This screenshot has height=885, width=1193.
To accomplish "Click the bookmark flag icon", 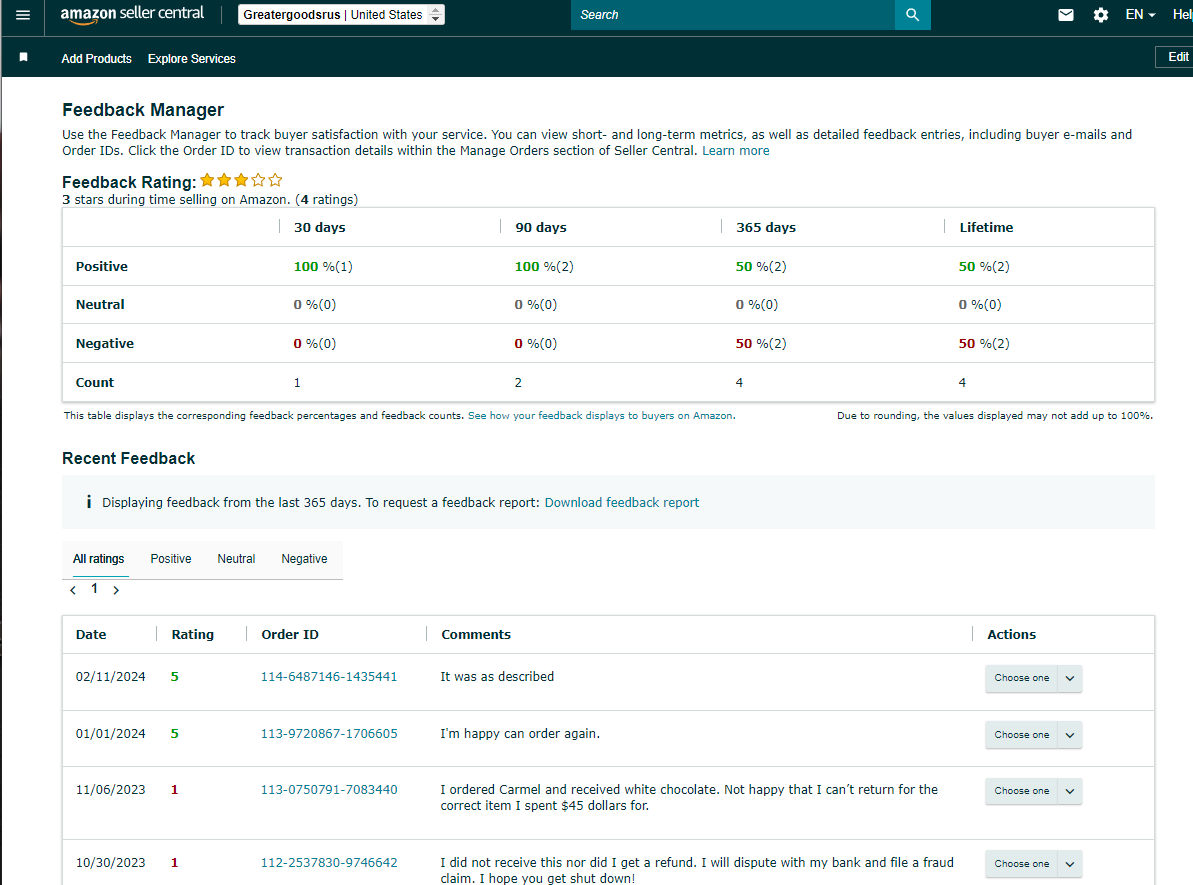I will click(x=24, y=57).
